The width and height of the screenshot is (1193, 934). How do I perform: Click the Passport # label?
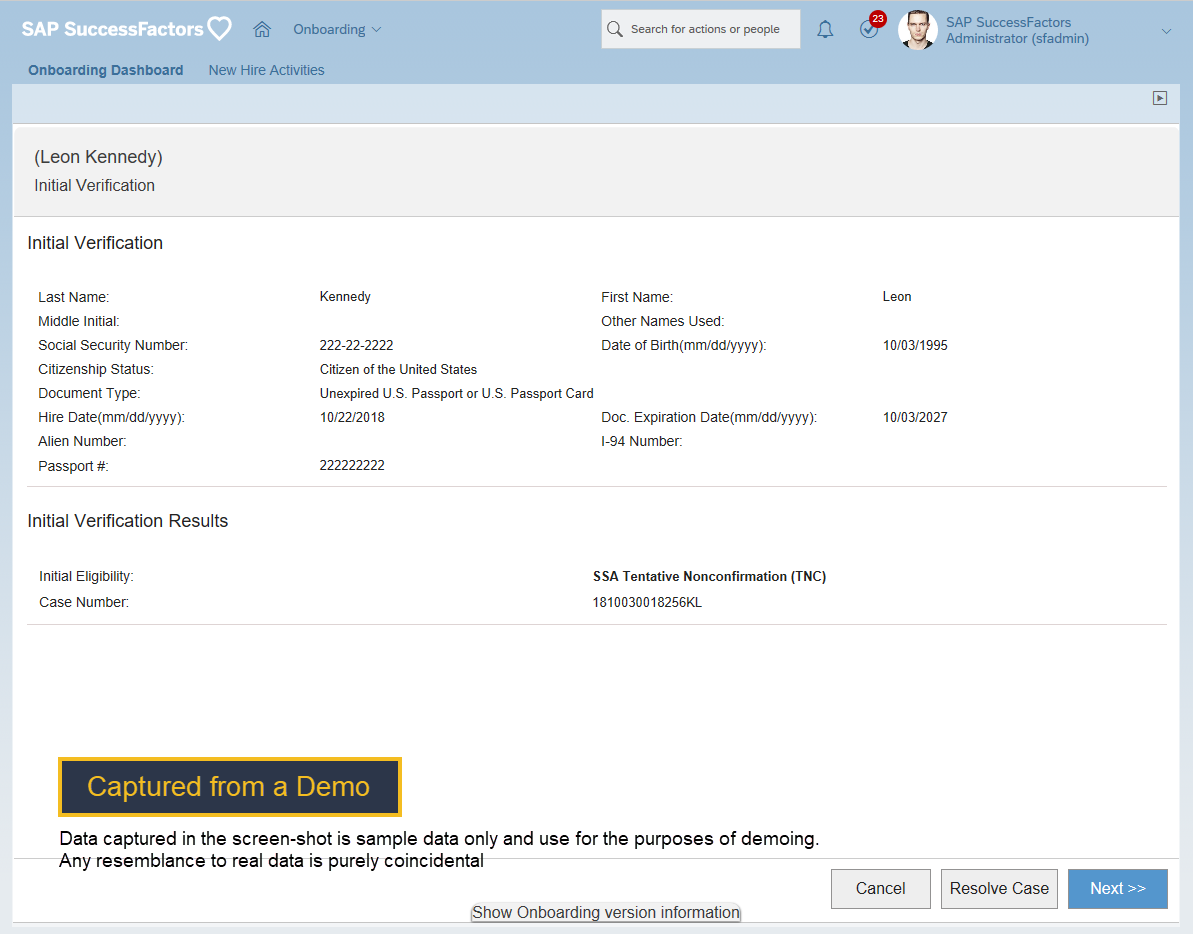coord(74,466)
